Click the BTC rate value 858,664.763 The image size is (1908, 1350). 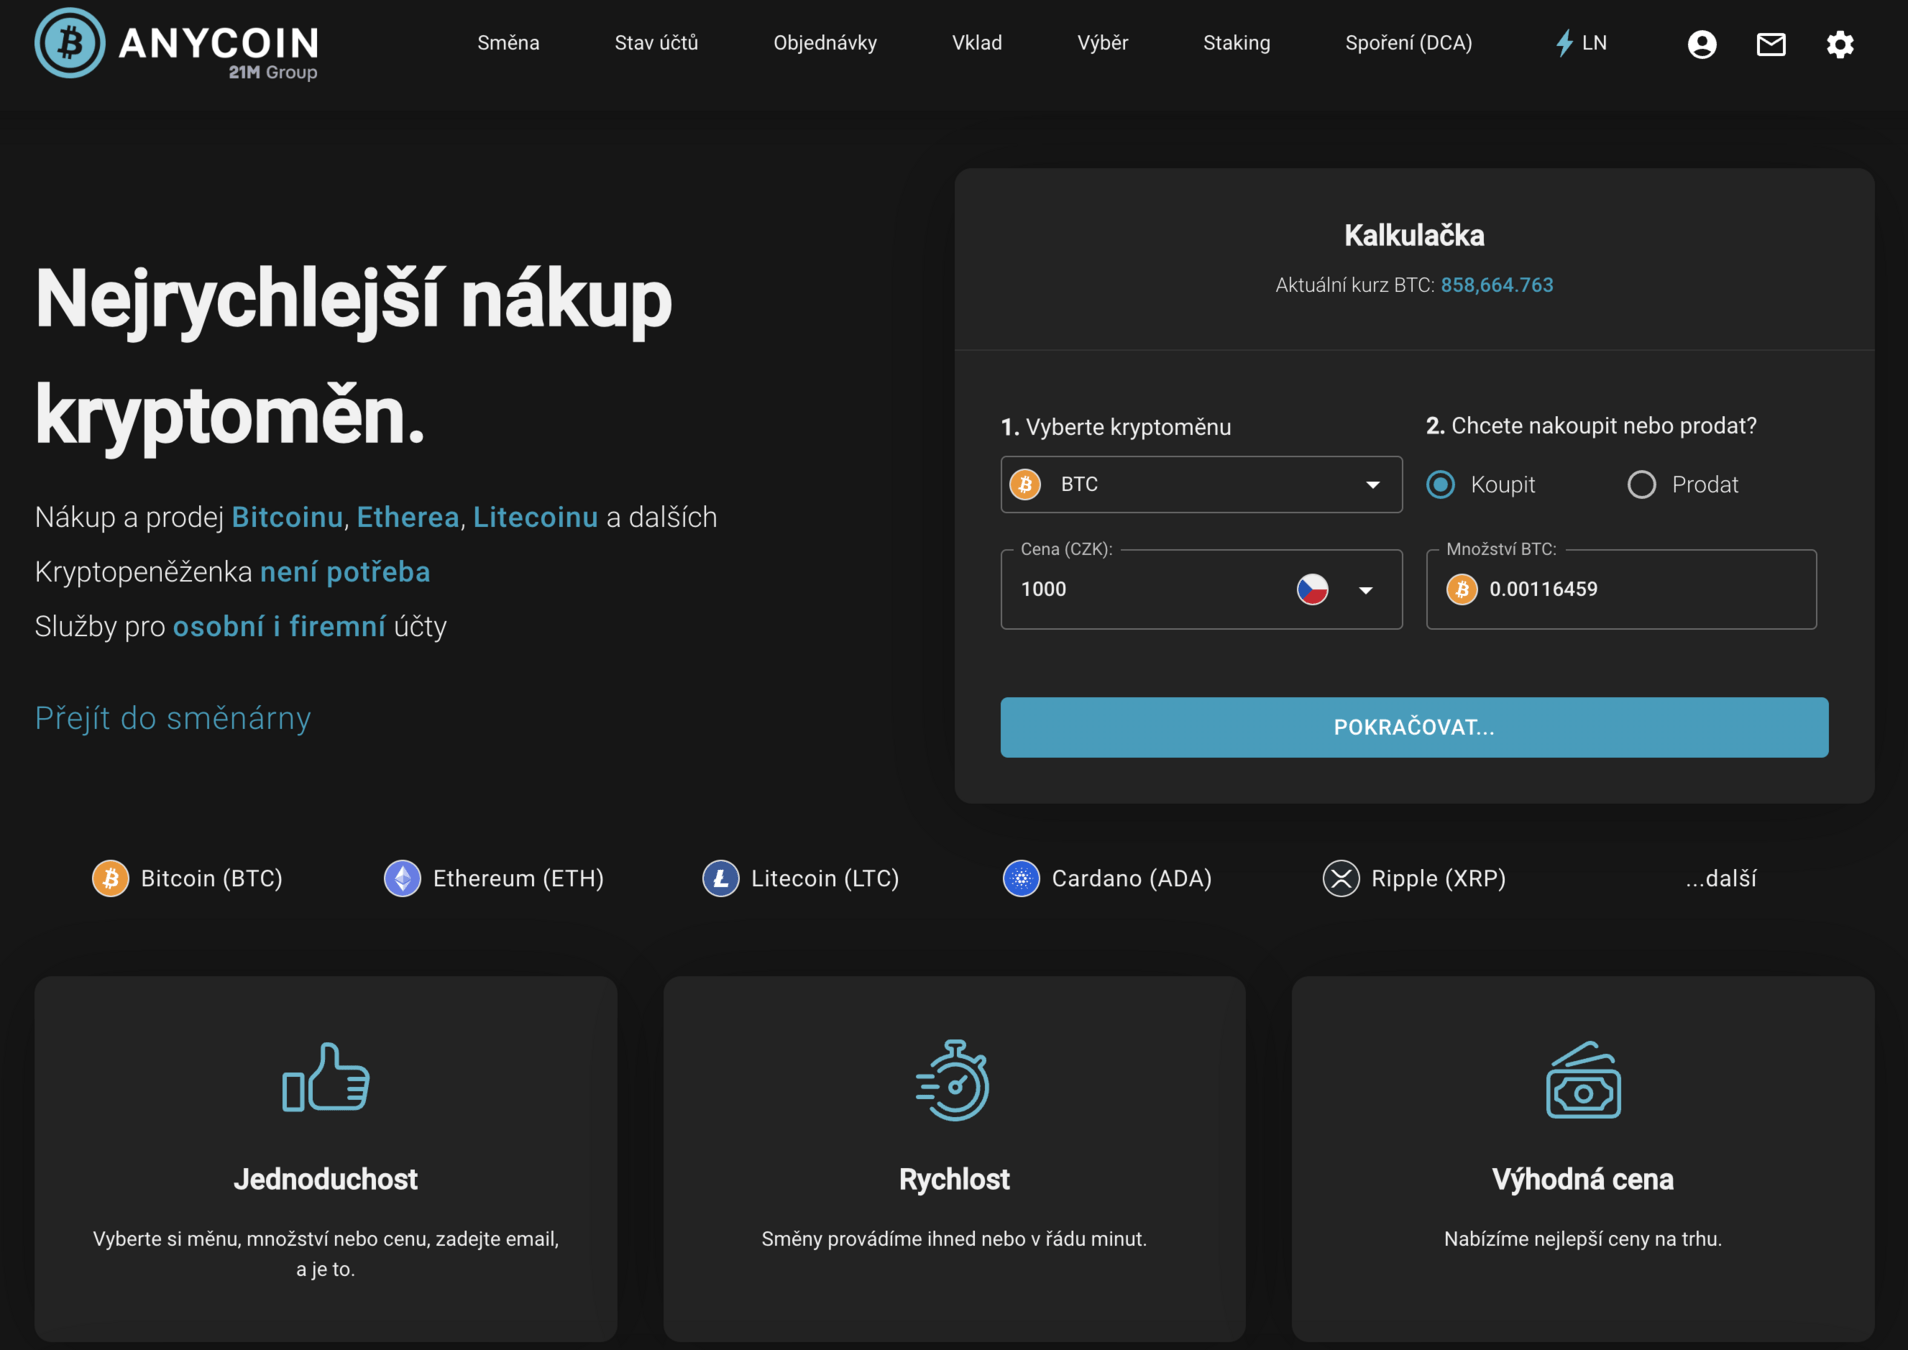1496,285
